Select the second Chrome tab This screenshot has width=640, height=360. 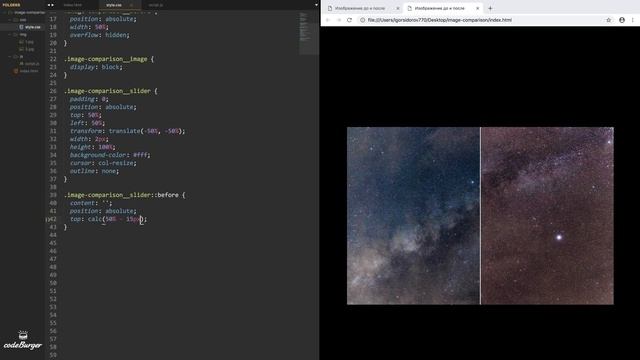pos(443,8)
